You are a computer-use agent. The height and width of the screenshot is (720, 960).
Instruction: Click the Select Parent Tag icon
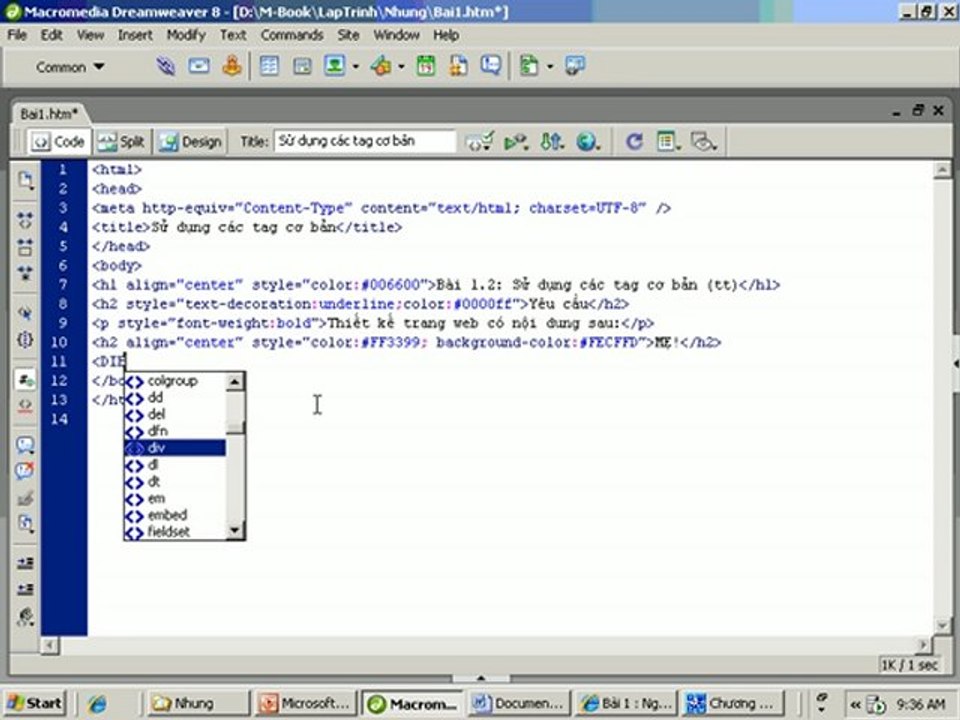tap(25, 313)
